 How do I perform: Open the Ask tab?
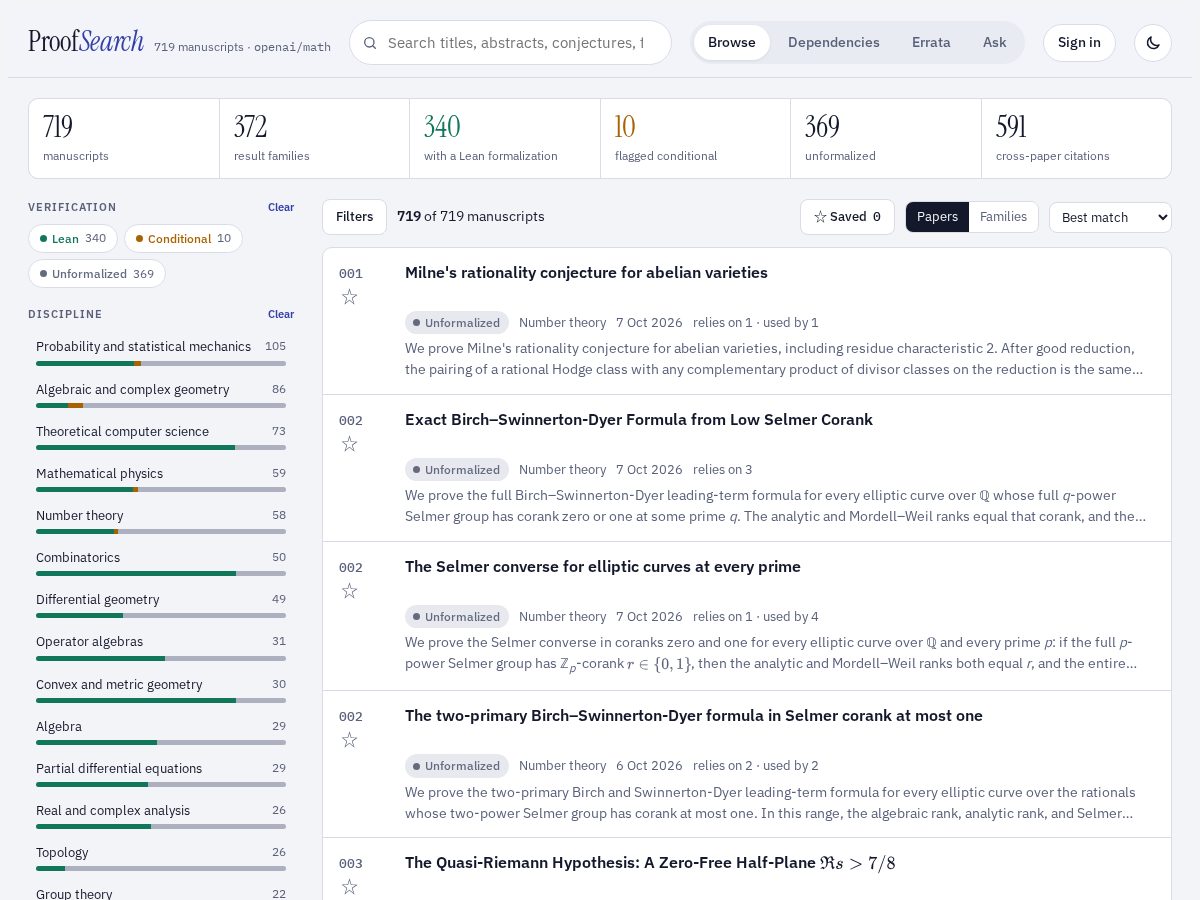pos(994,43)
